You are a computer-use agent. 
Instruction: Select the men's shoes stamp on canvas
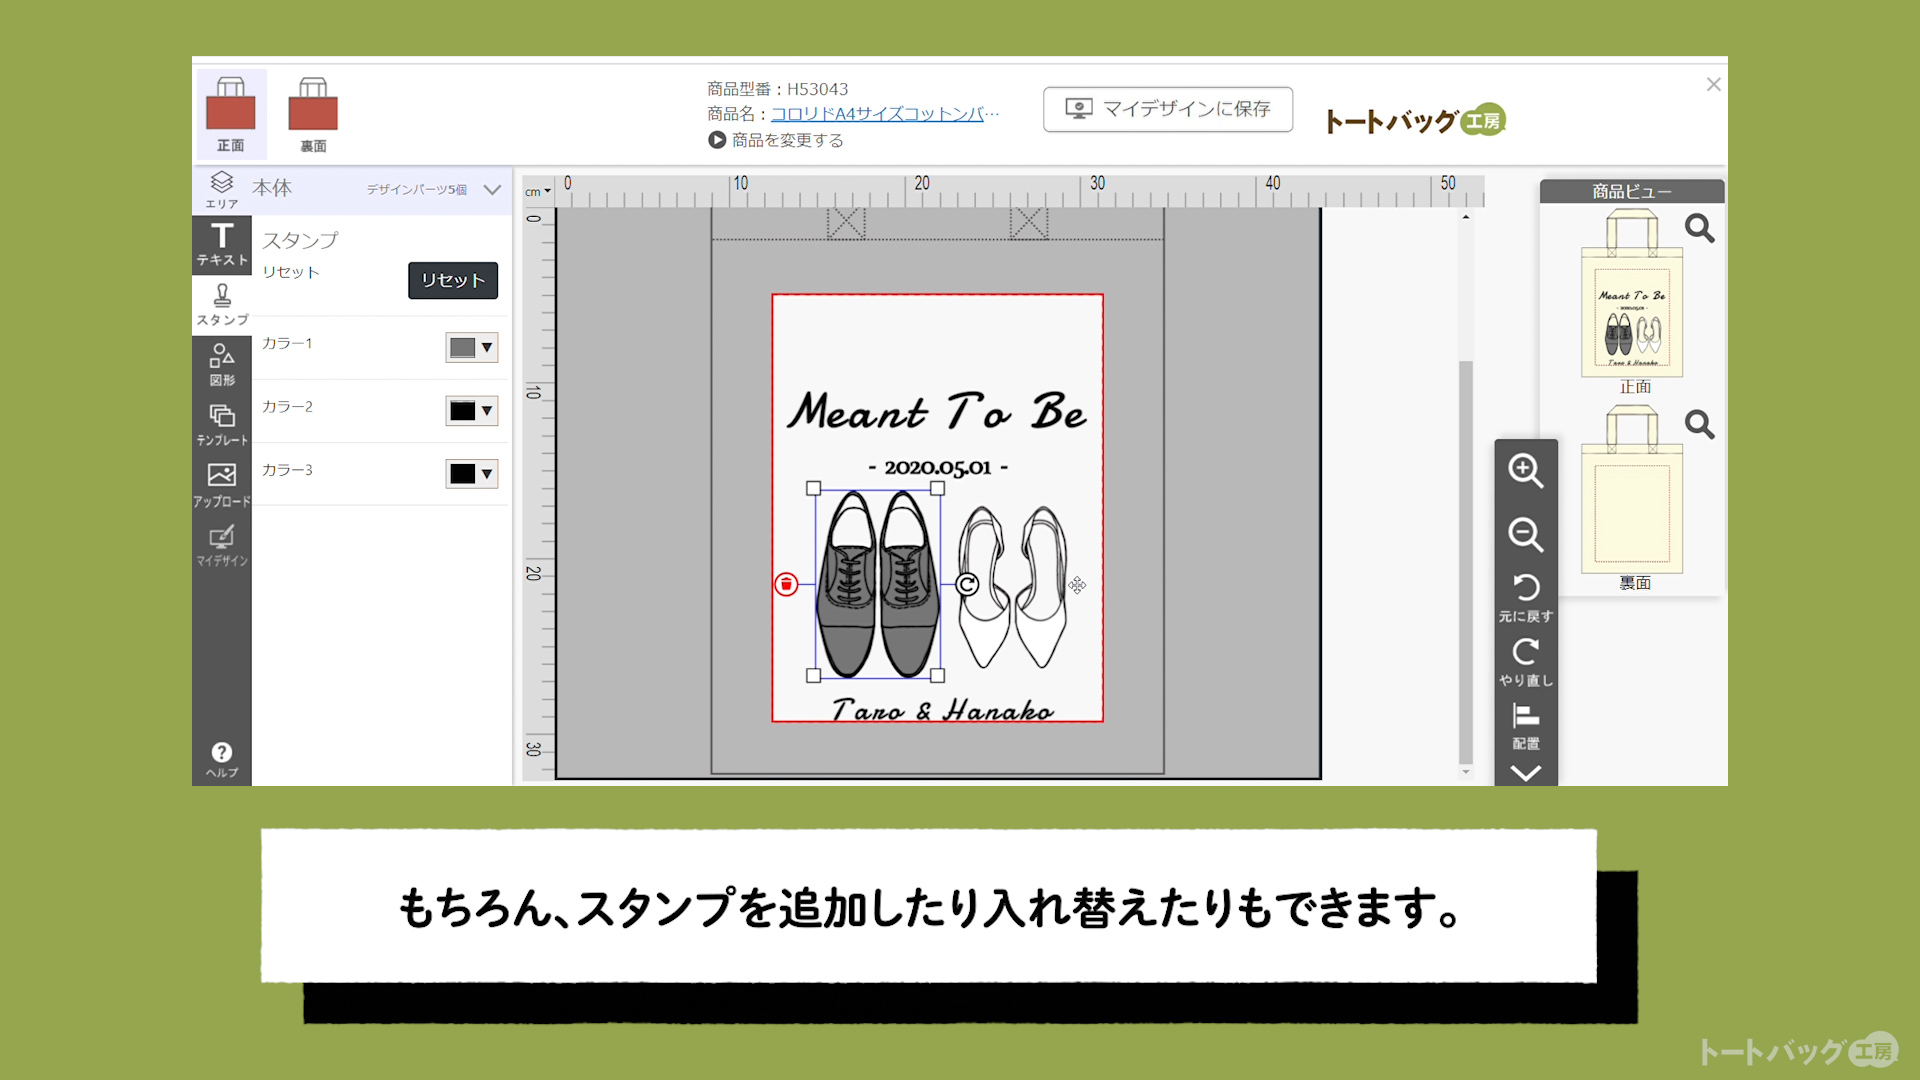click(x=877, y=583)
